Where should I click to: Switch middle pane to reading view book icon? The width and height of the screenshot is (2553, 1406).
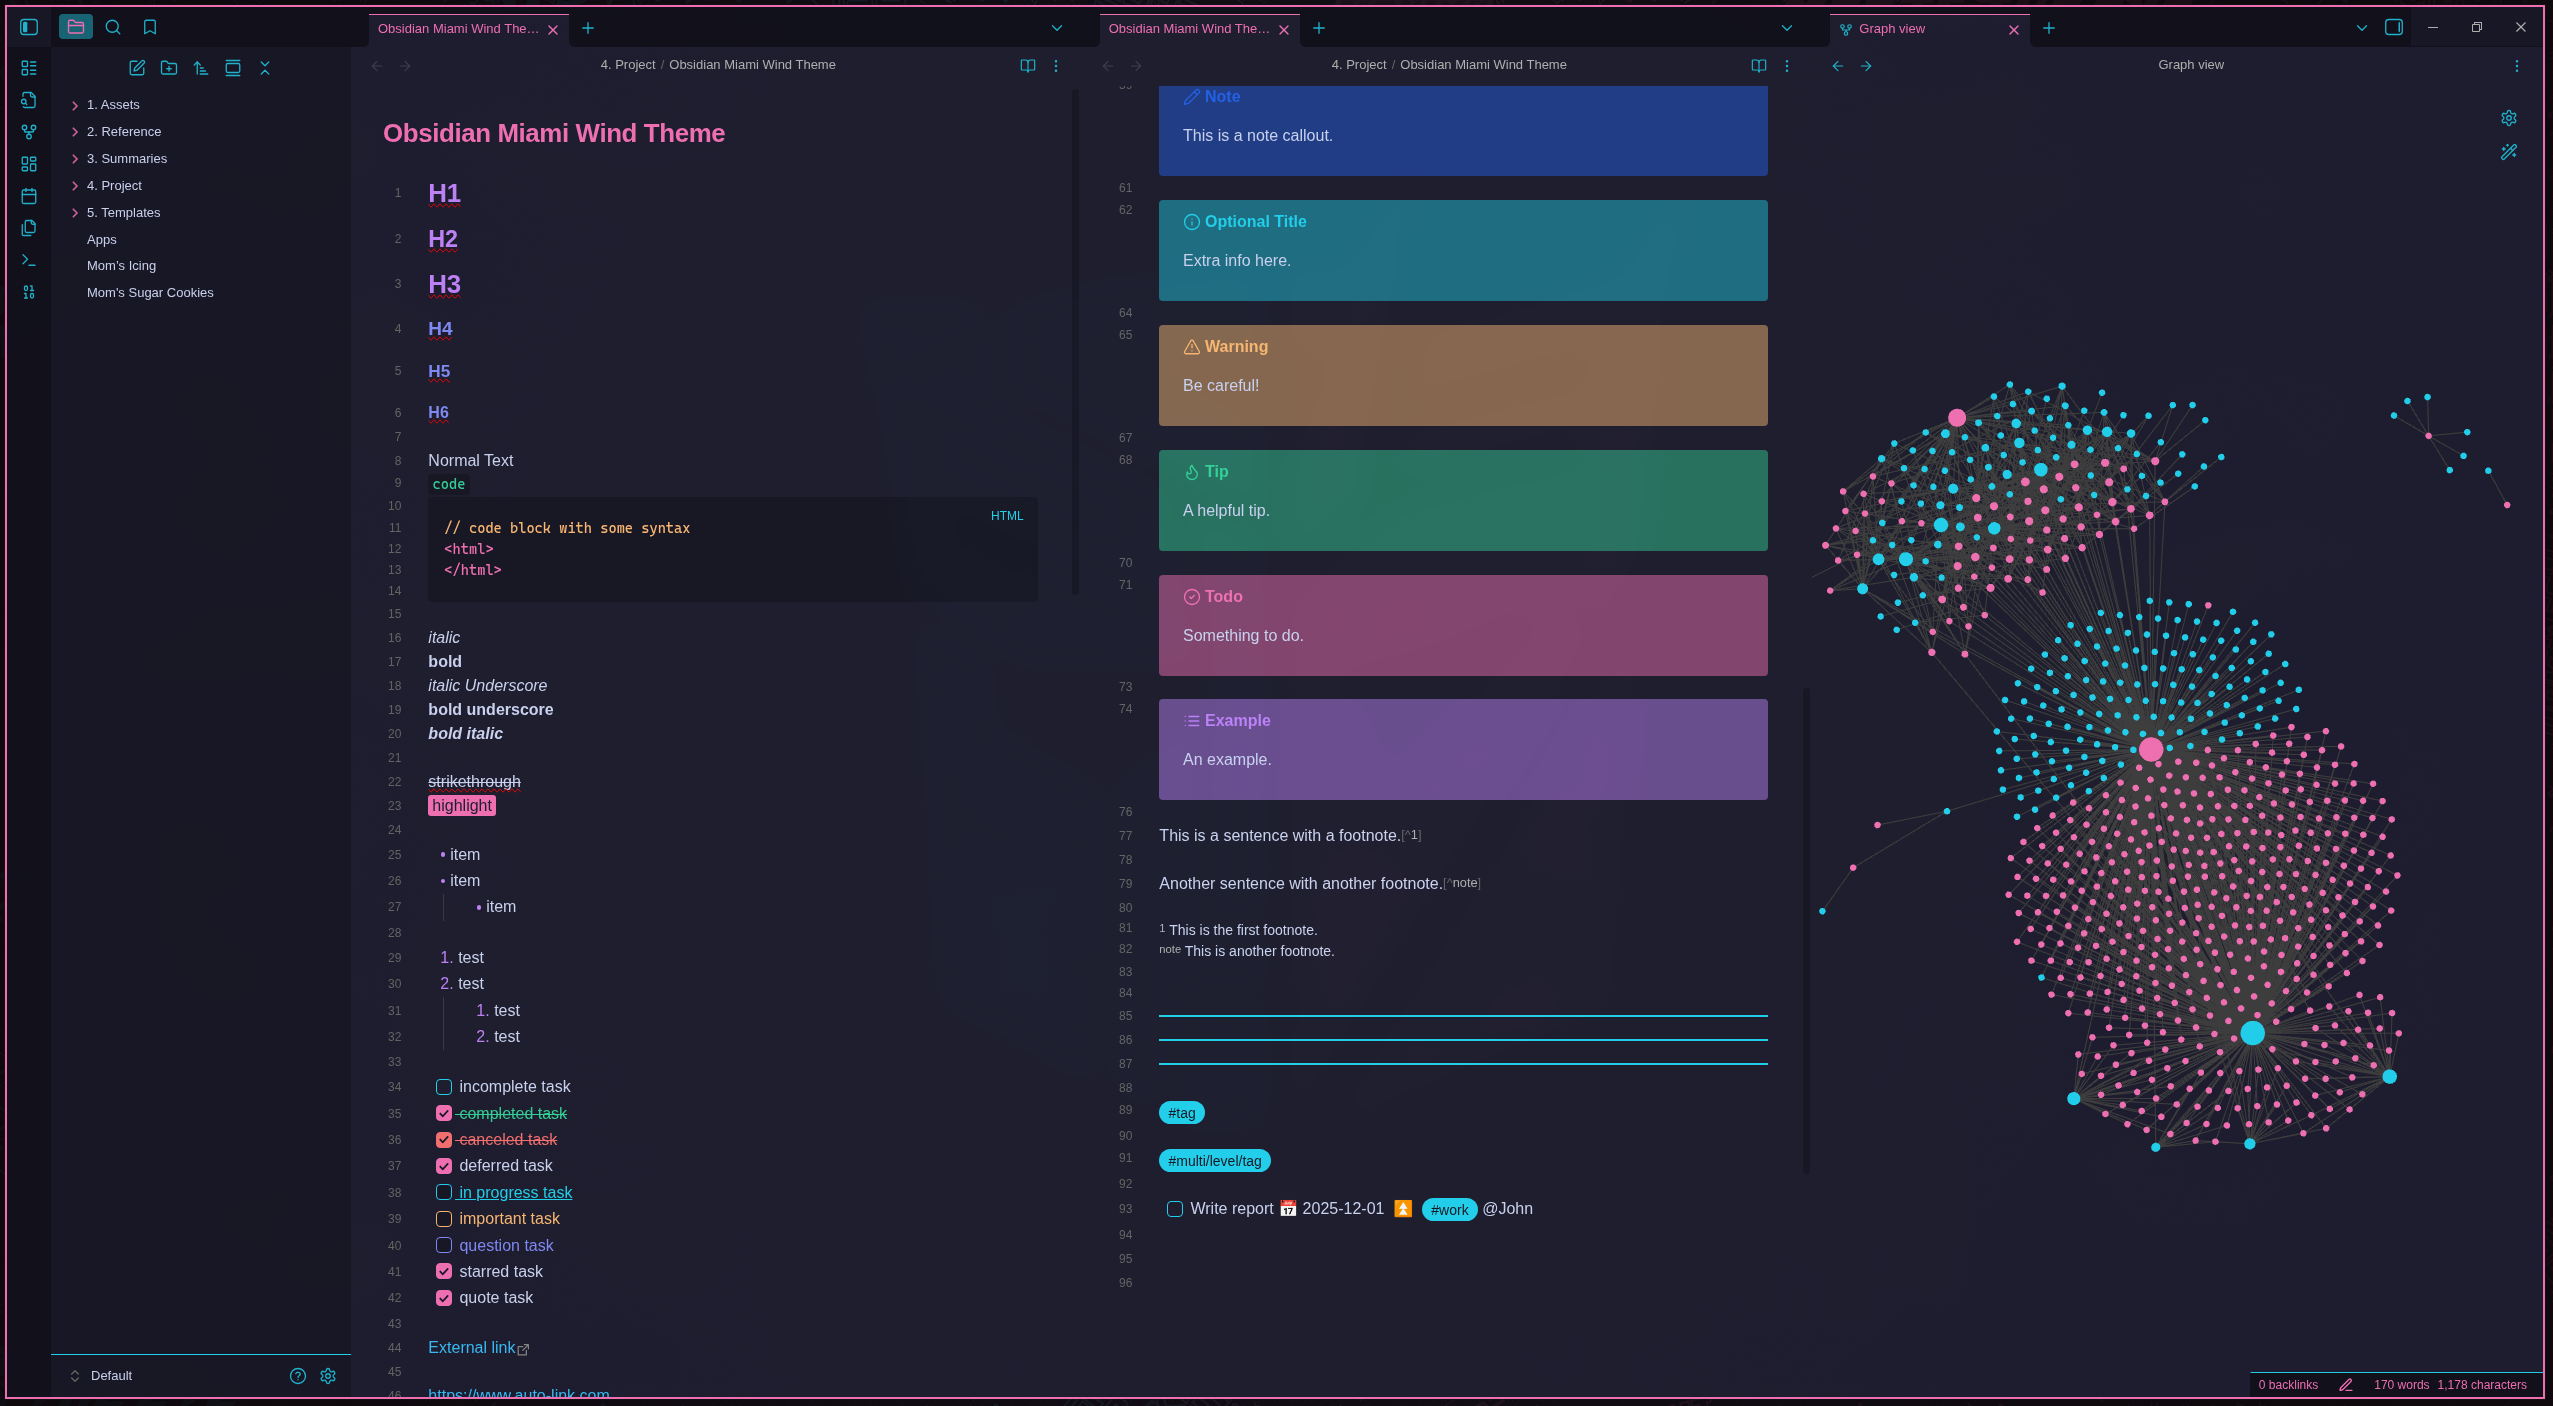tap(1759, 66)
